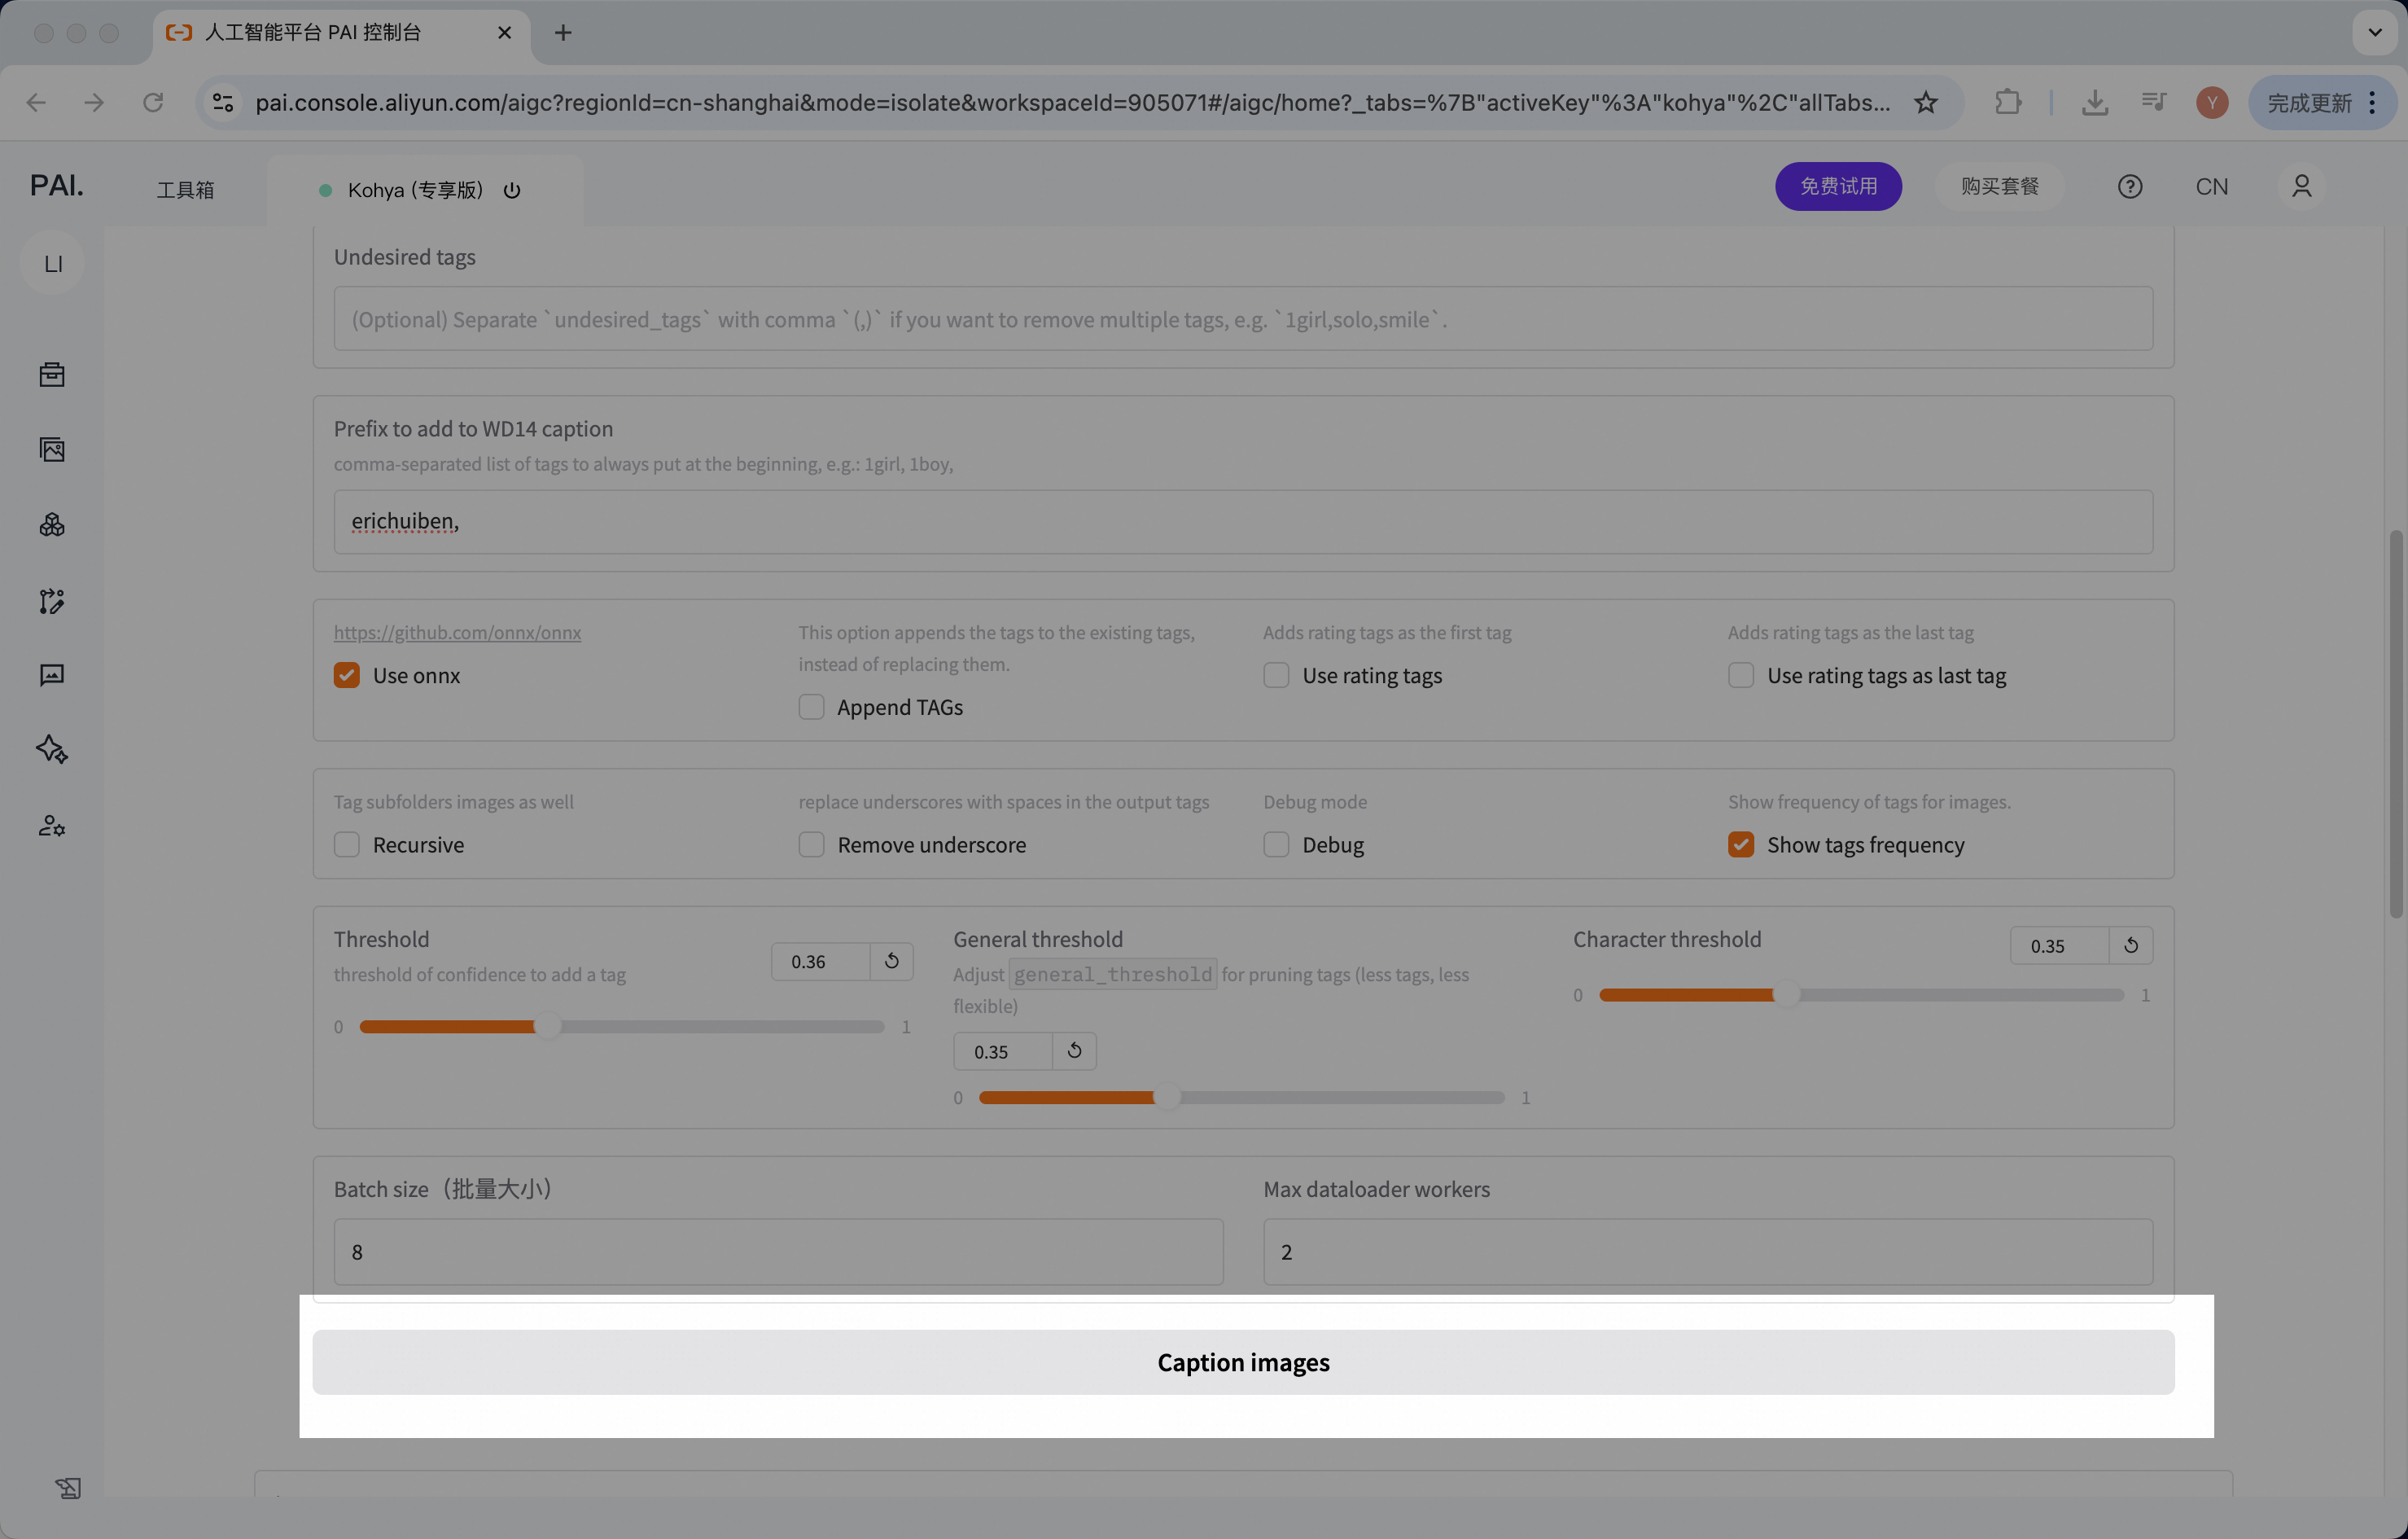Open the help question mark icon

(x=2129, y=187)
